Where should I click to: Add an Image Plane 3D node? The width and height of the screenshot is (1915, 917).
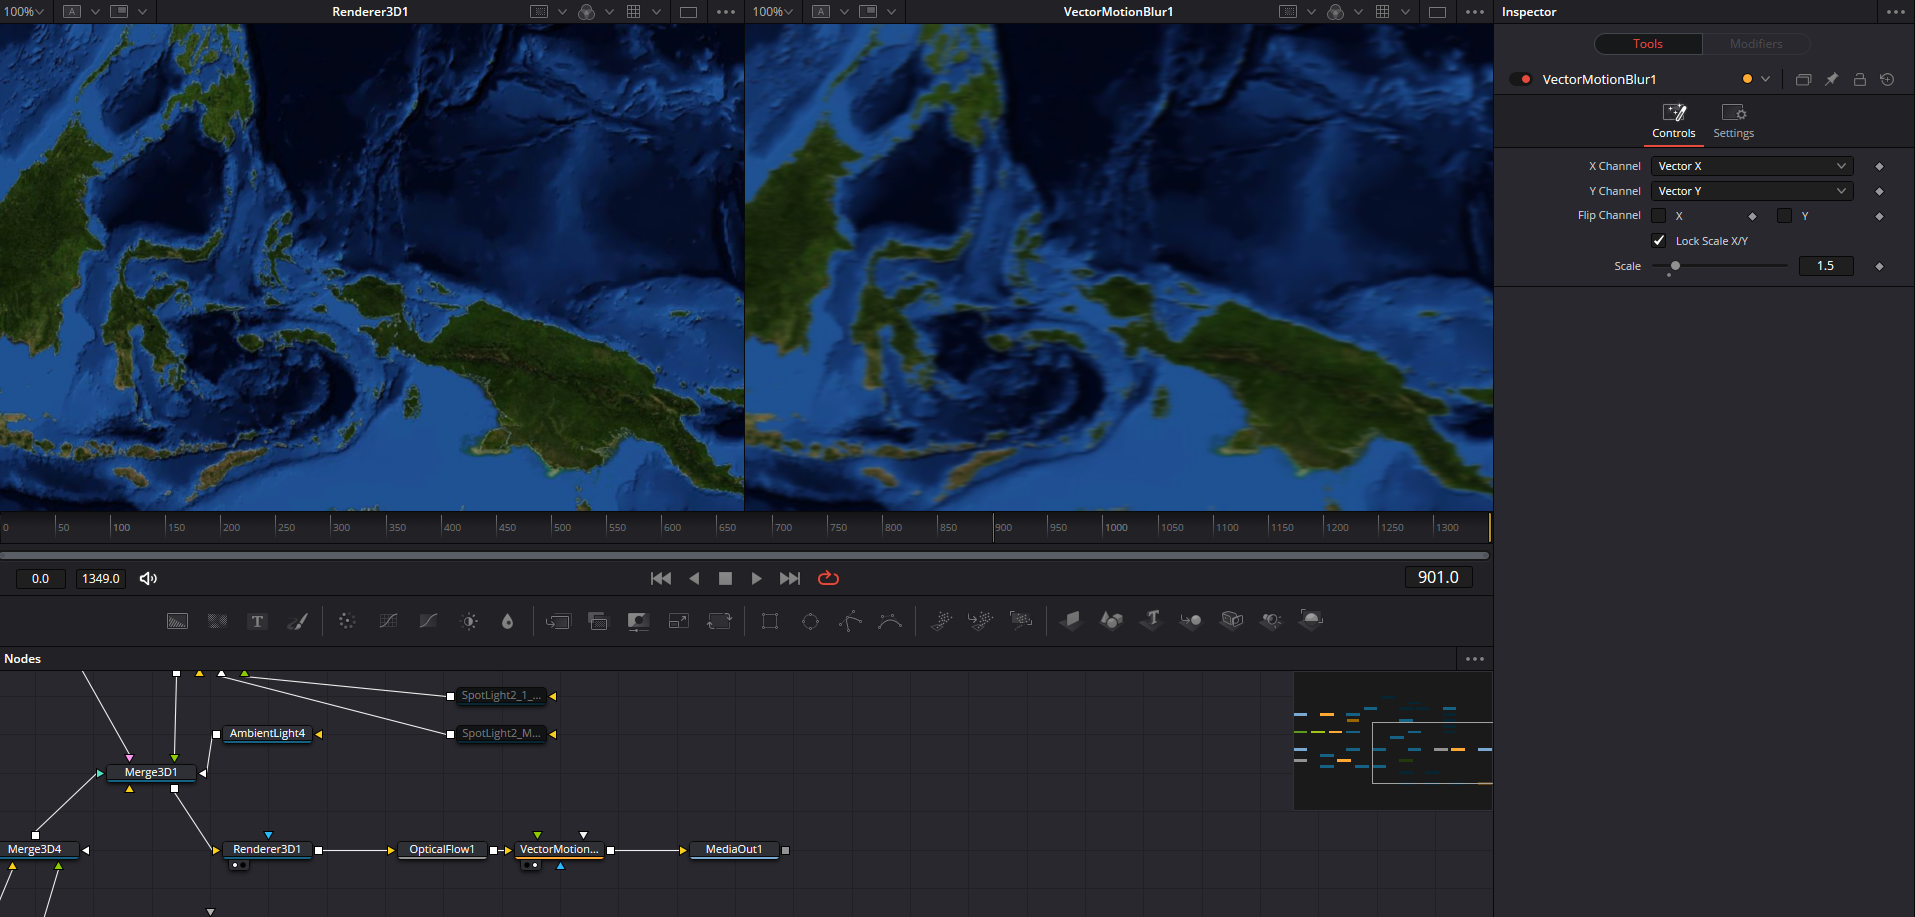[1071, 620]
